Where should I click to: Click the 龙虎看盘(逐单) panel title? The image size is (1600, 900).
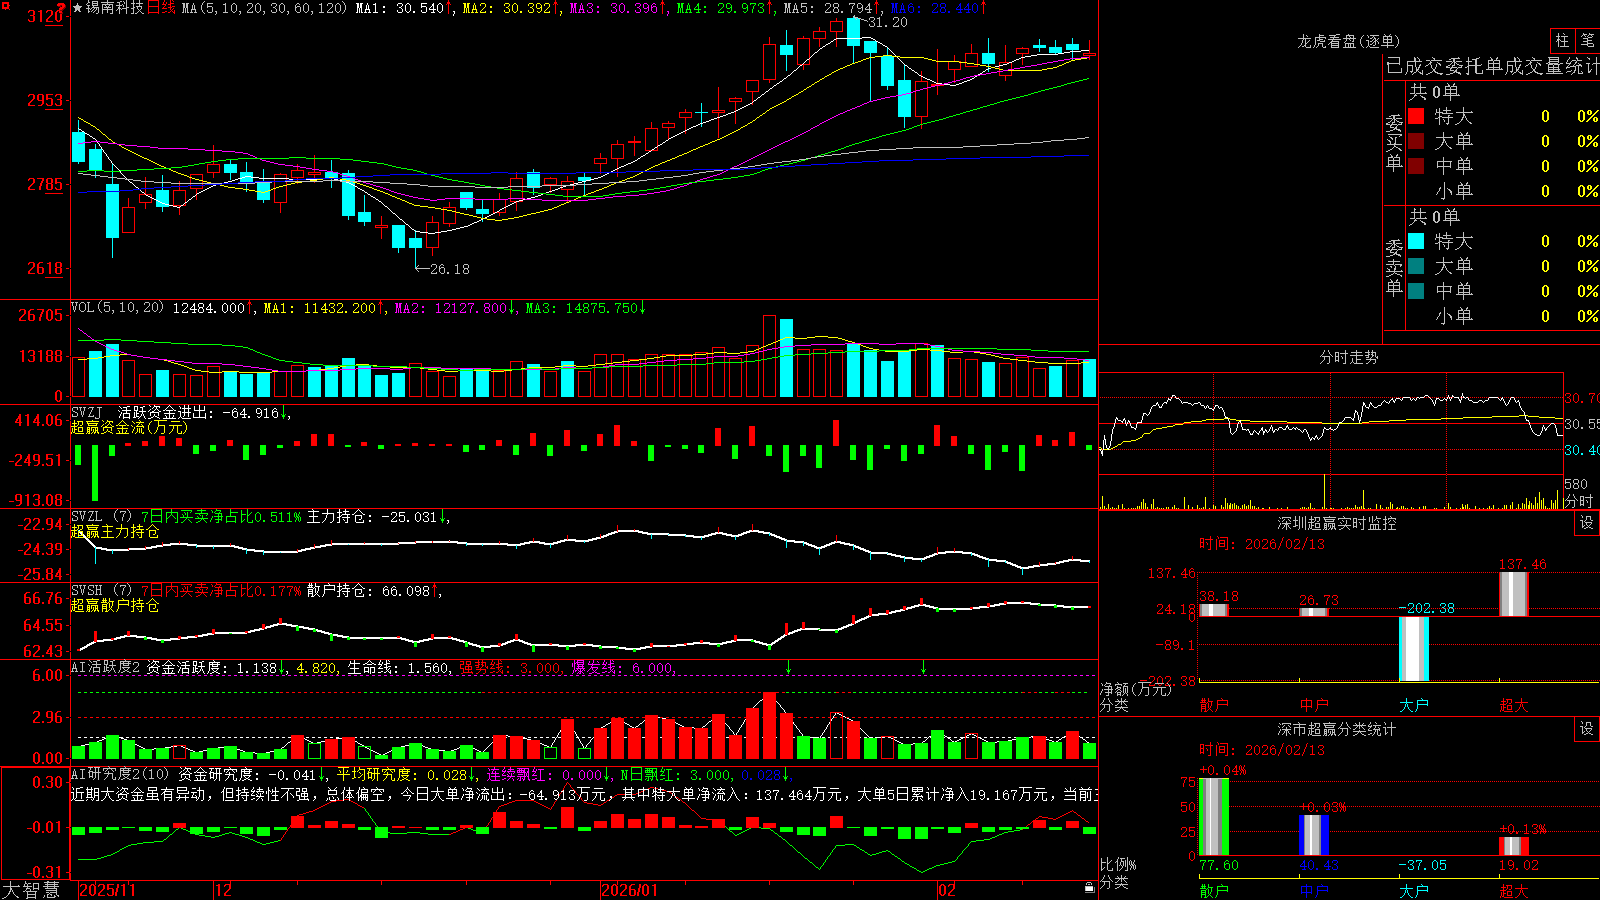[x=1348, y=41]
